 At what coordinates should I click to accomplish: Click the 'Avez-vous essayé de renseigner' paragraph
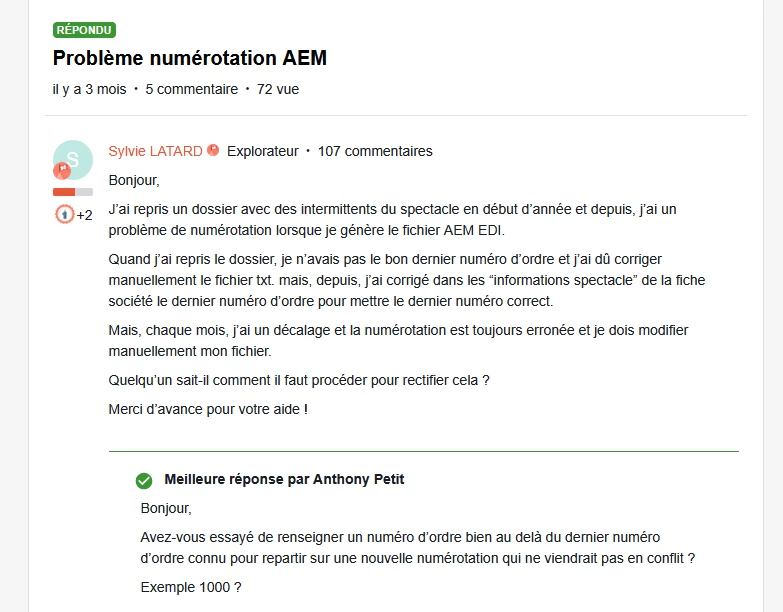tap(417, 548)
